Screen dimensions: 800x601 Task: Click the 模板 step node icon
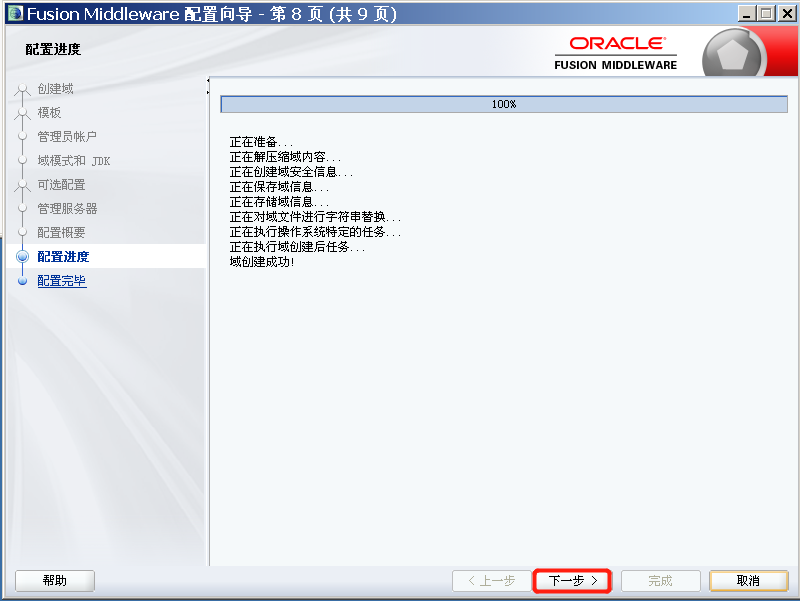pyautogui.click(x=22, y=113)
